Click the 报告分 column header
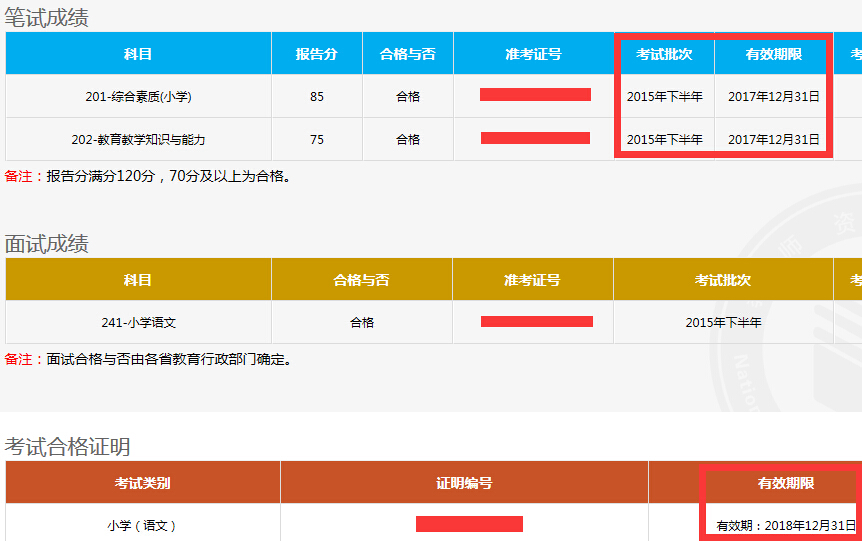Image resolution: width=862 pixels, height=541 pixels. (316, 54)
